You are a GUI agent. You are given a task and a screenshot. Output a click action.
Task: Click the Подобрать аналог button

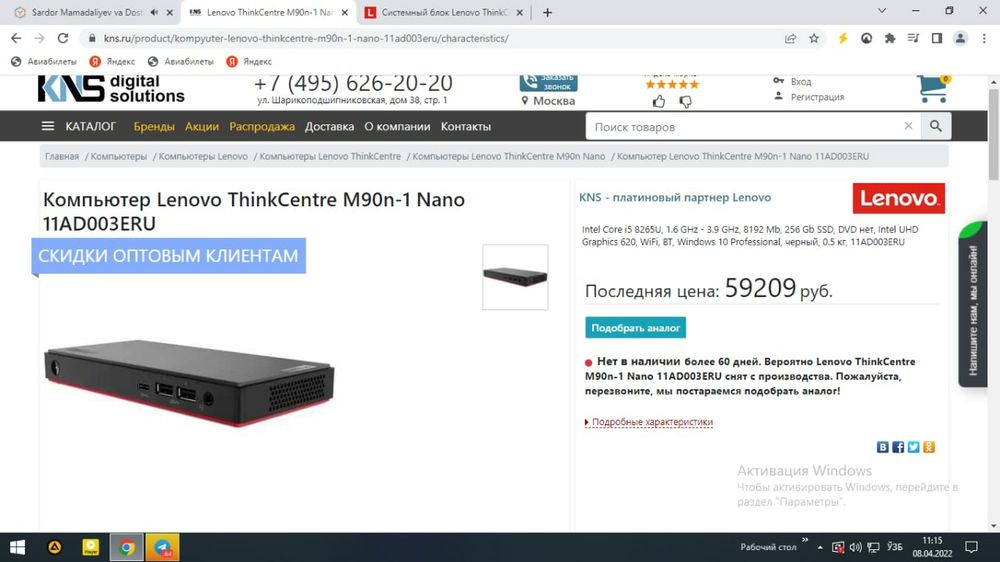pyautogui.click(x=635, y=327)
